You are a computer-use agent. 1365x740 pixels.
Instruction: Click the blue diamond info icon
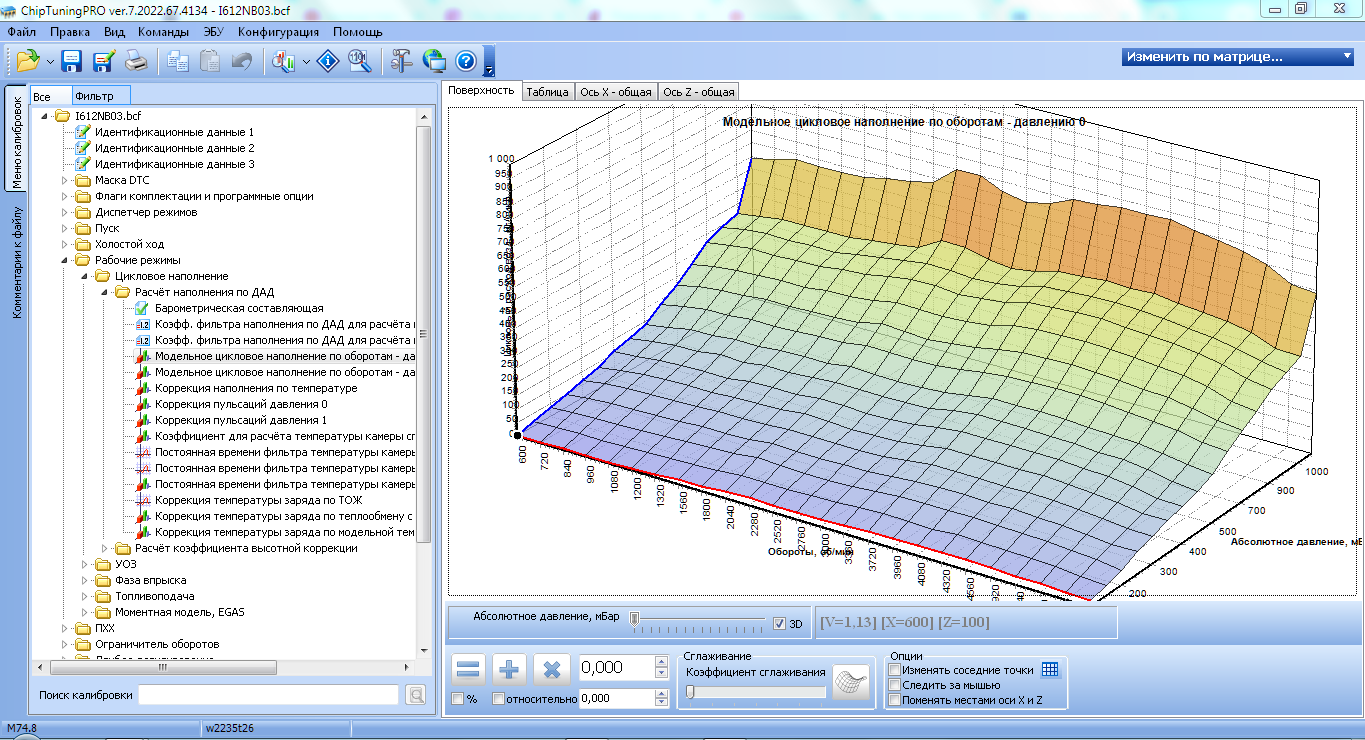pyautogui.click(x=328, y=62)
